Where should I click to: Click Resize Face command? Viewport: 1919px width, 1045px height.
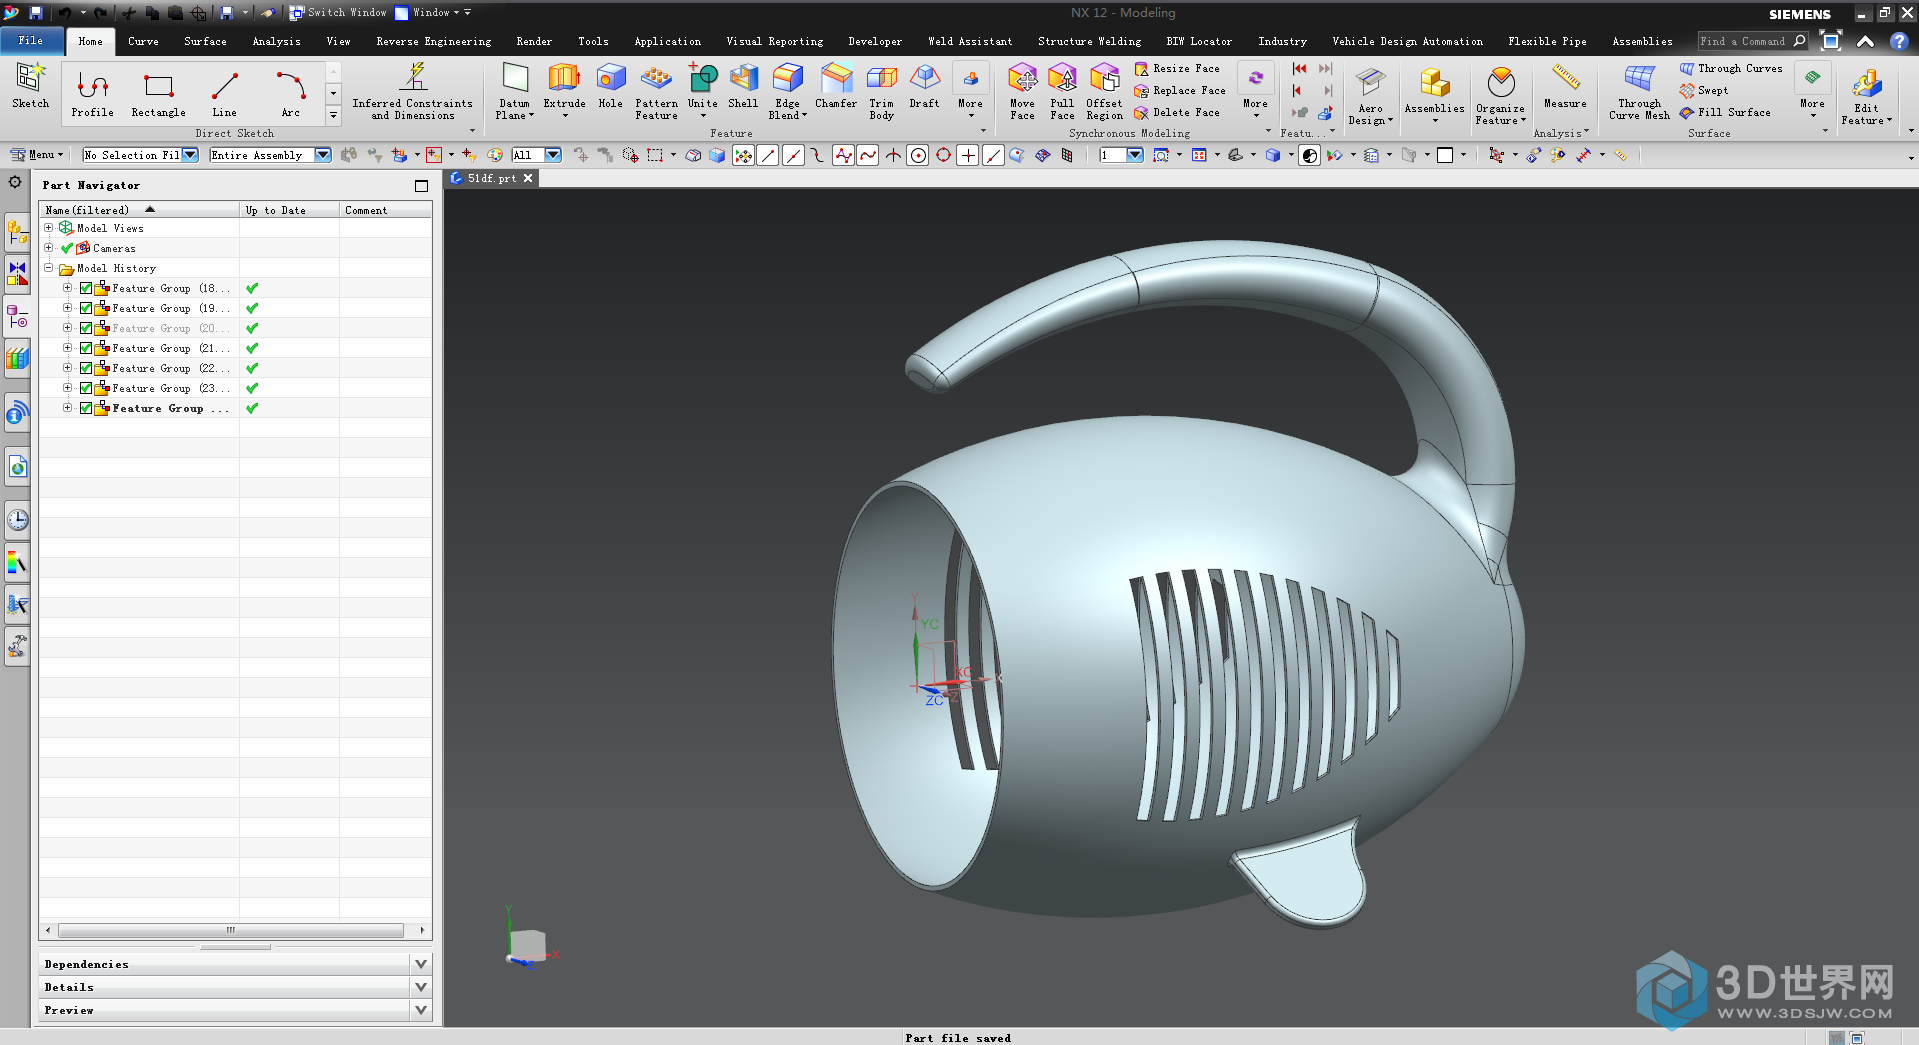[1177, 69]
